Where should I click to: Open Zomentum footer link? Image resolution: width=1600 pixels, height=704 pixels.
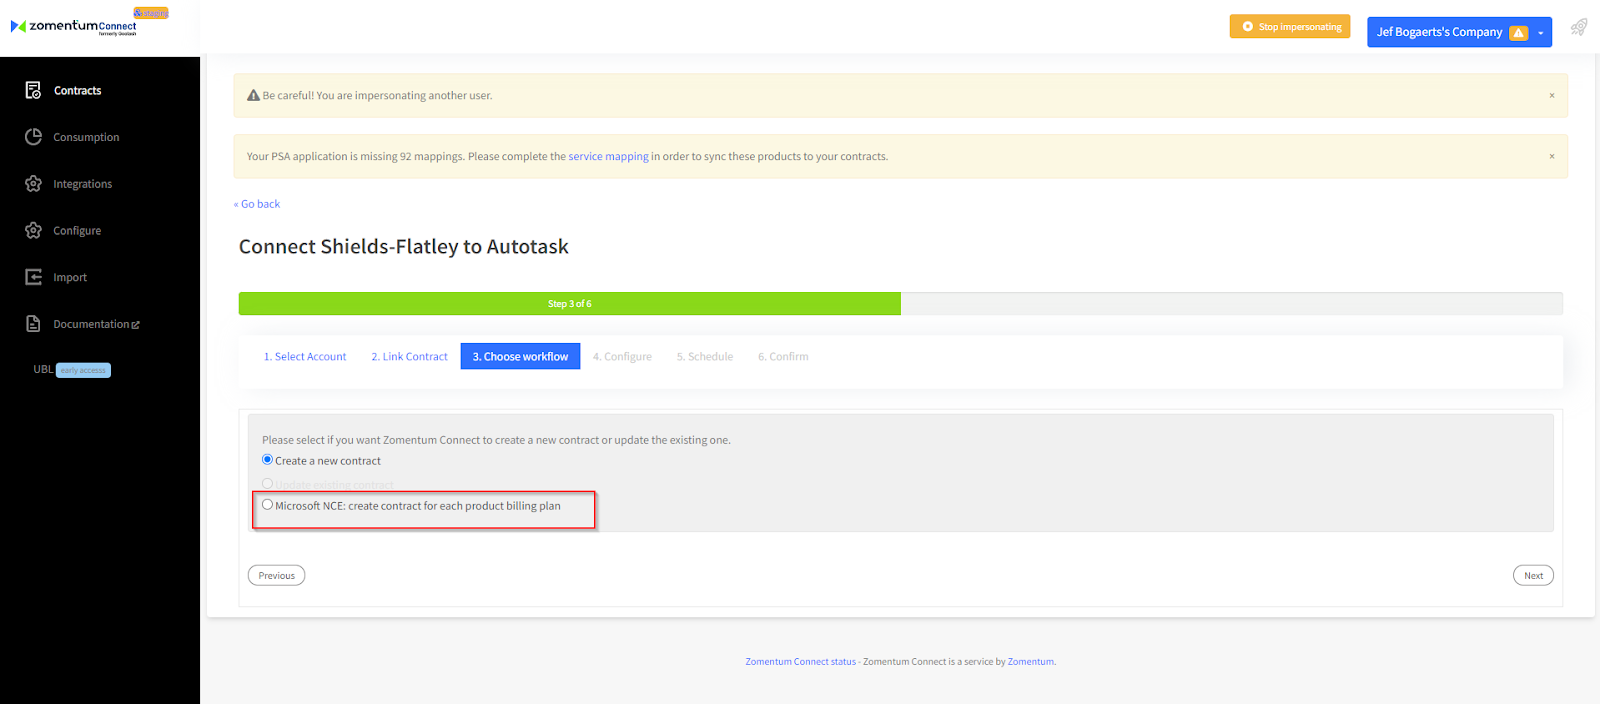click(1031, 661)
